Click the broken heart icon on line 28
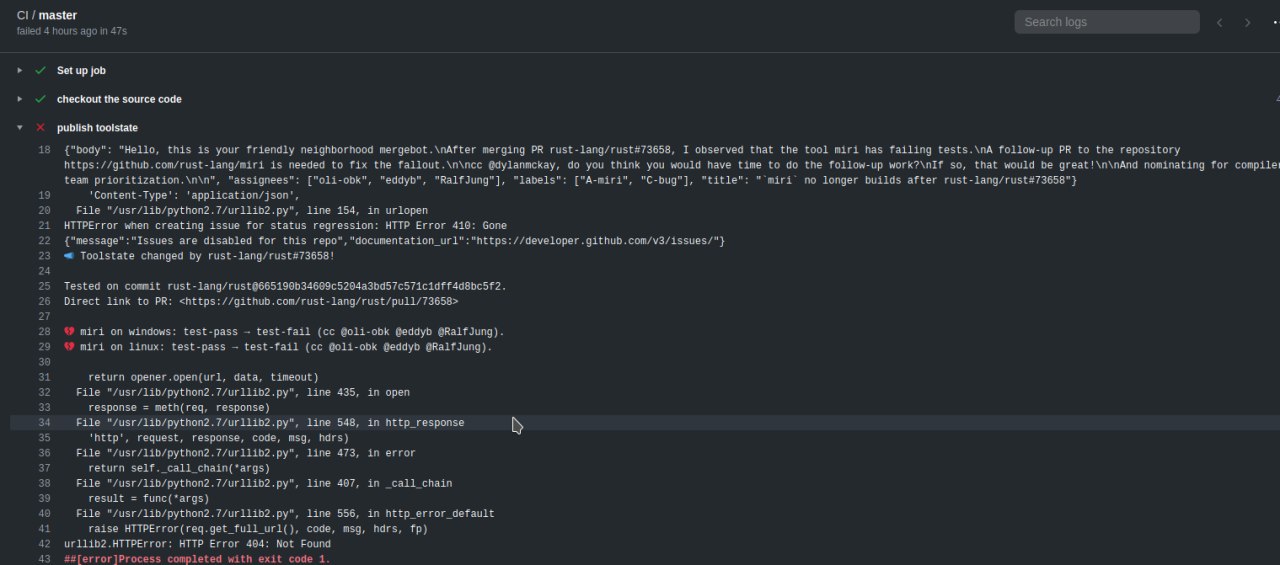 70,332
